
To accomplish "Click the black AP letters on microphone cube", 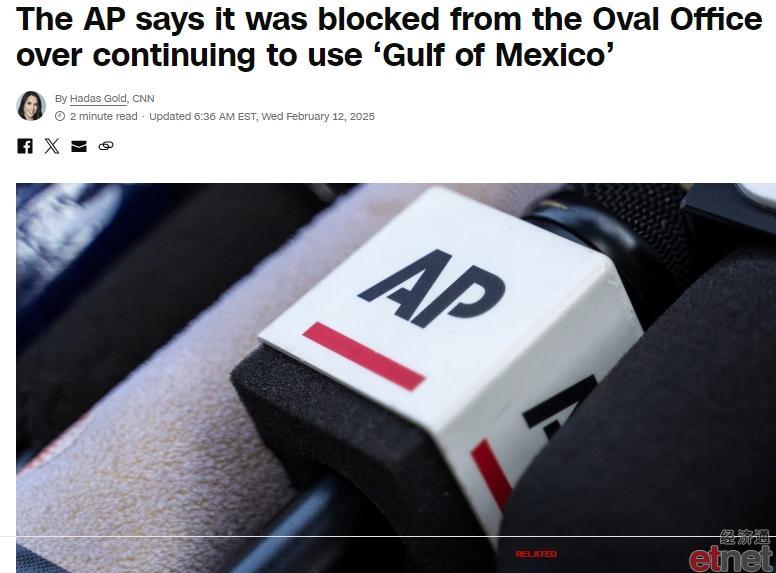I will click(432, 288).
